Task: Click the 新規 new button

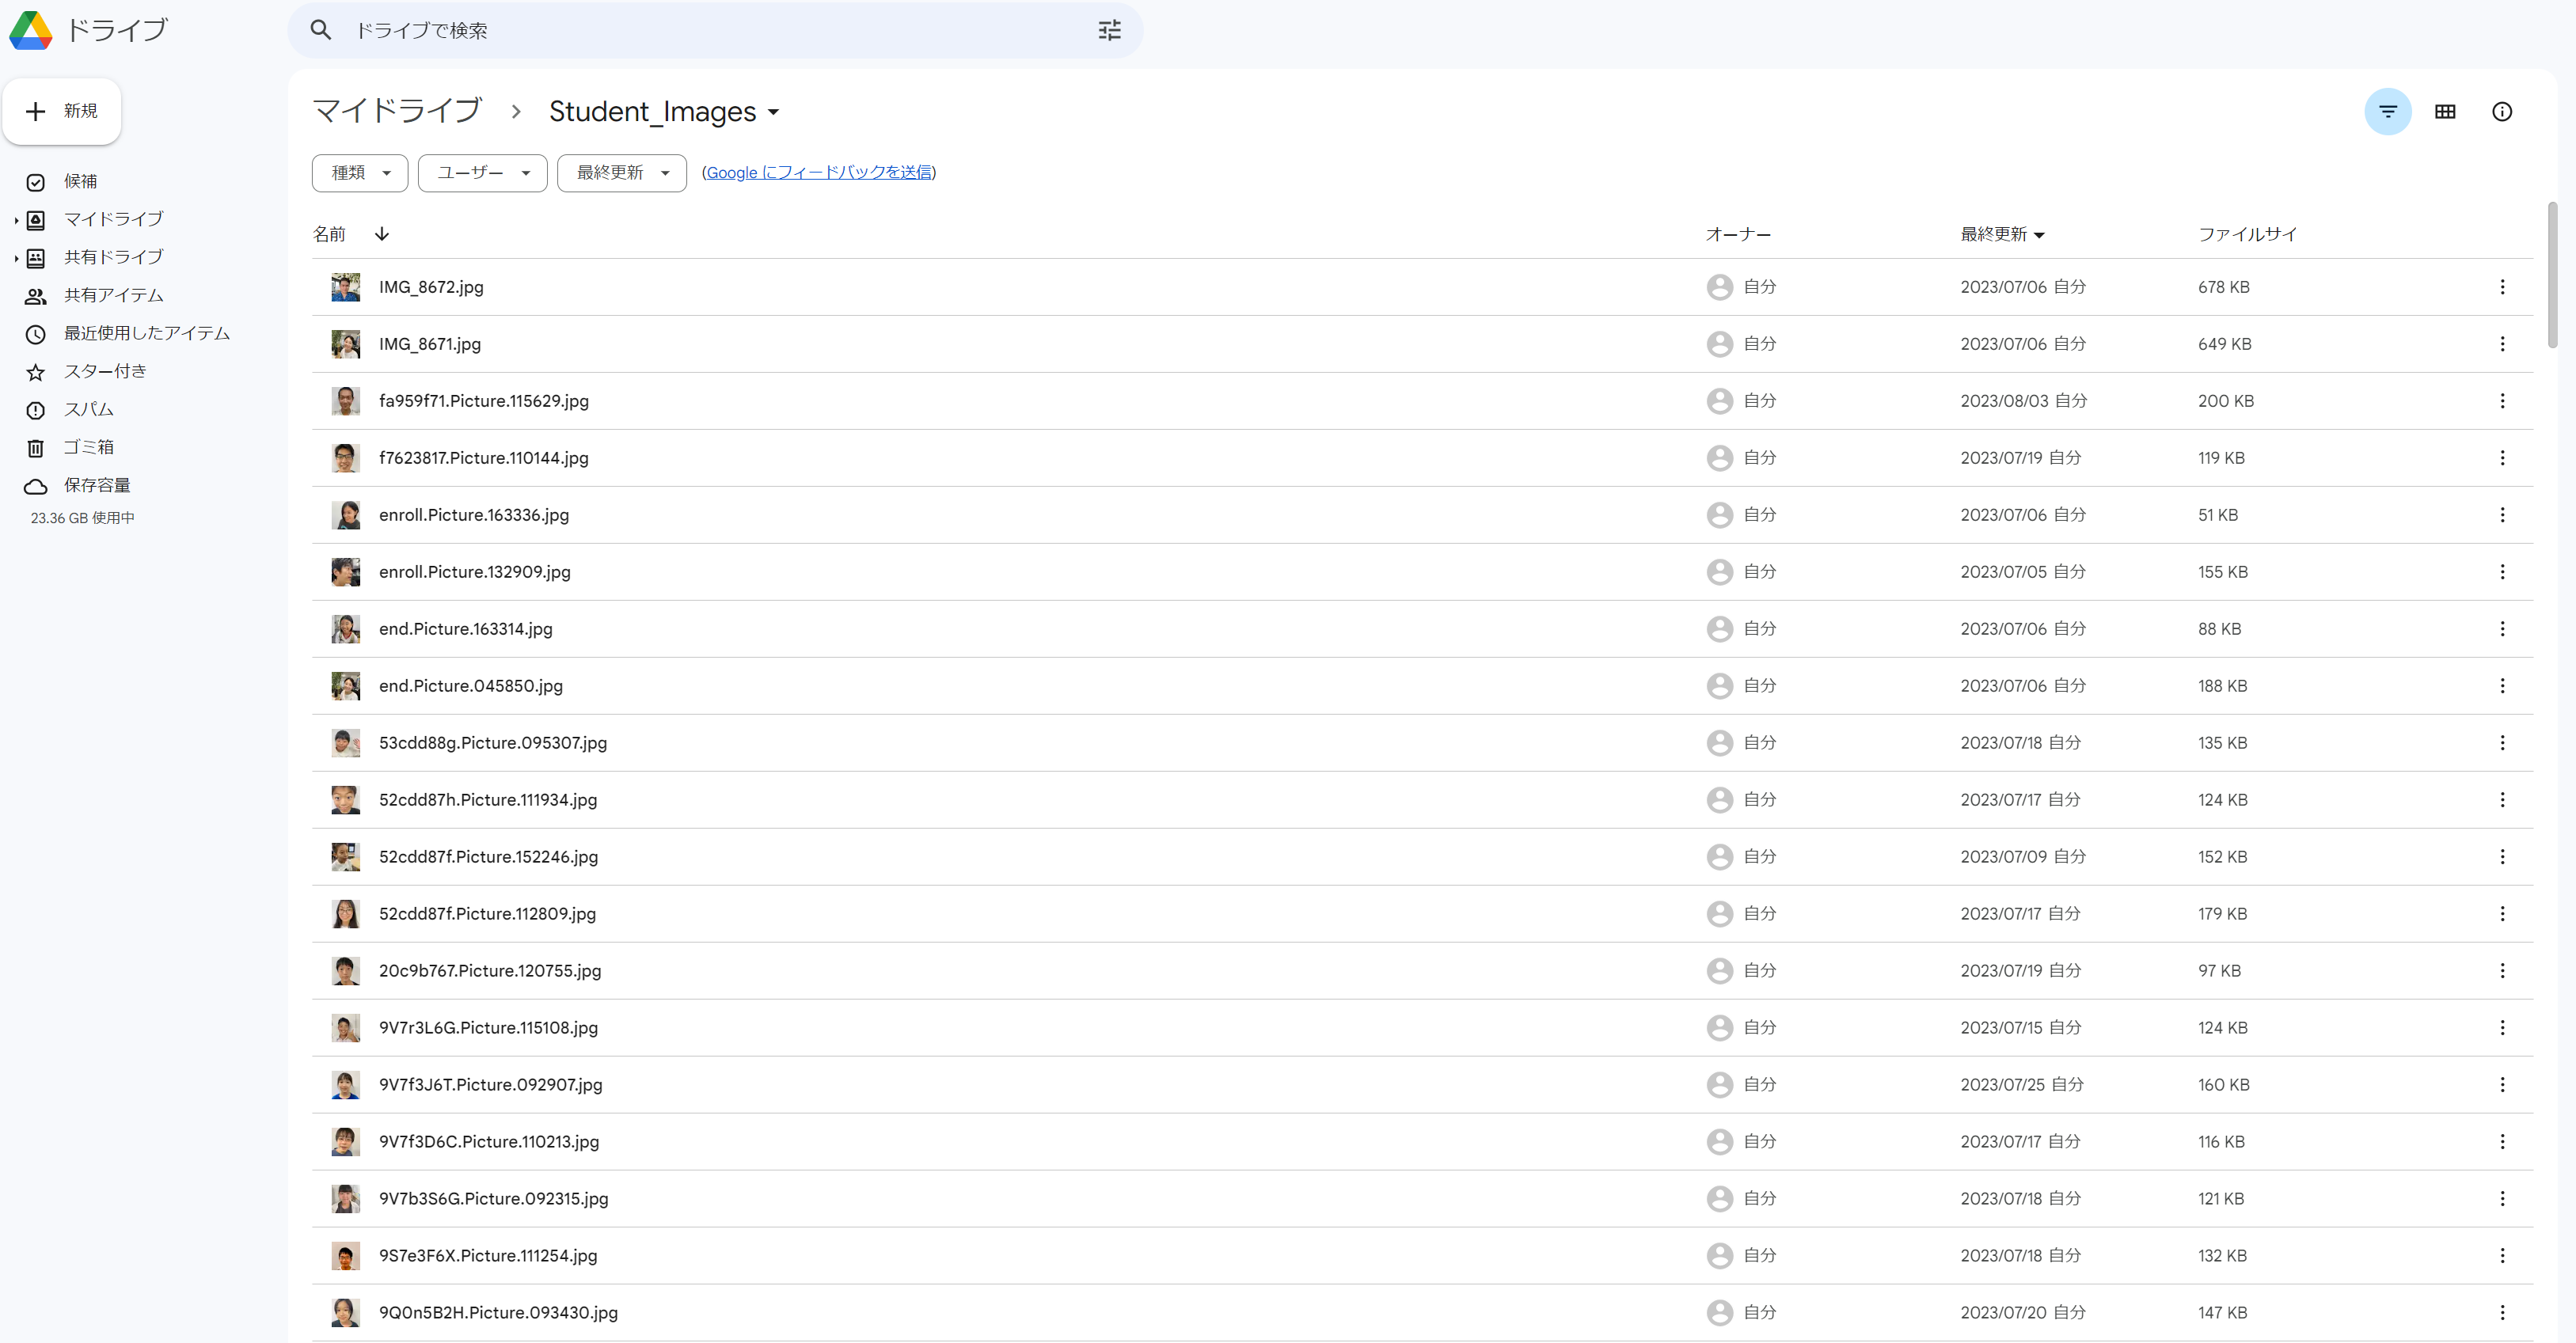Action: (62, 111)
